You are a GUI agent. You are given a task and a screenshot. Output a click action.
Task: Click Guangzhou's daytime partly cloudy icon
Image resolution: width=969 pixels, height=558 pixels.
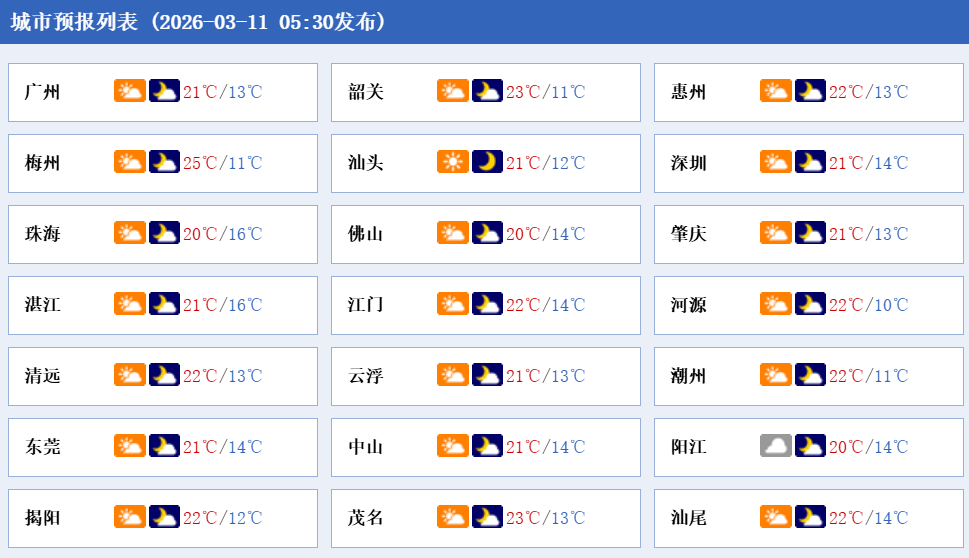(130, 92)
